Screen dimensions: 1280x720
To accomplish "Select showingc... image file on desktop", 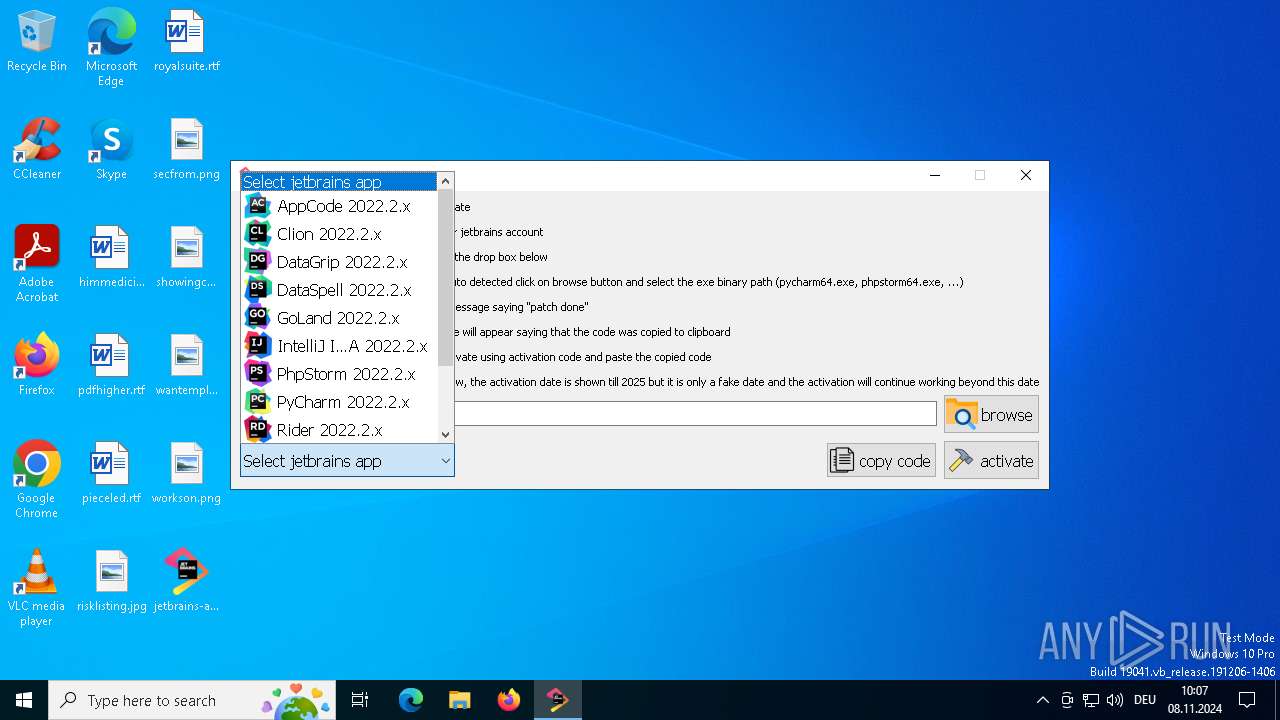I will coord(186,258).
